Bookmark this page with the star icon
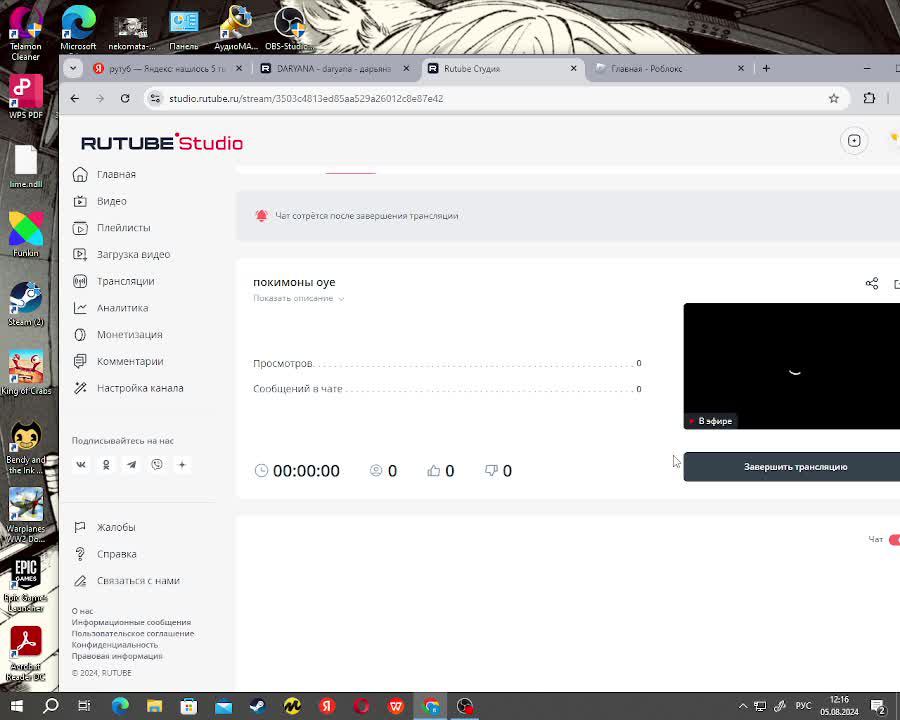This screenshot has height=720, width=900. point(834,99)
